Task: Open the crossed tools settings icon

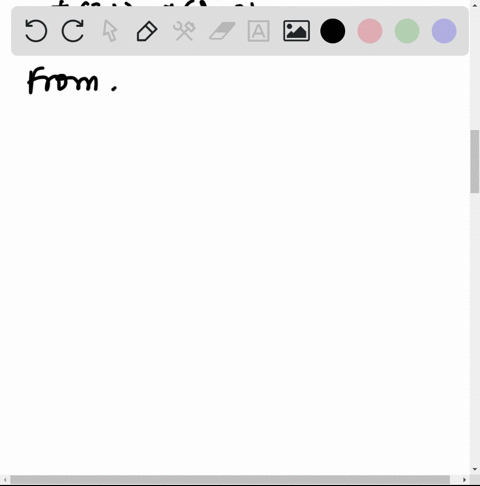Action: [184, 31]
